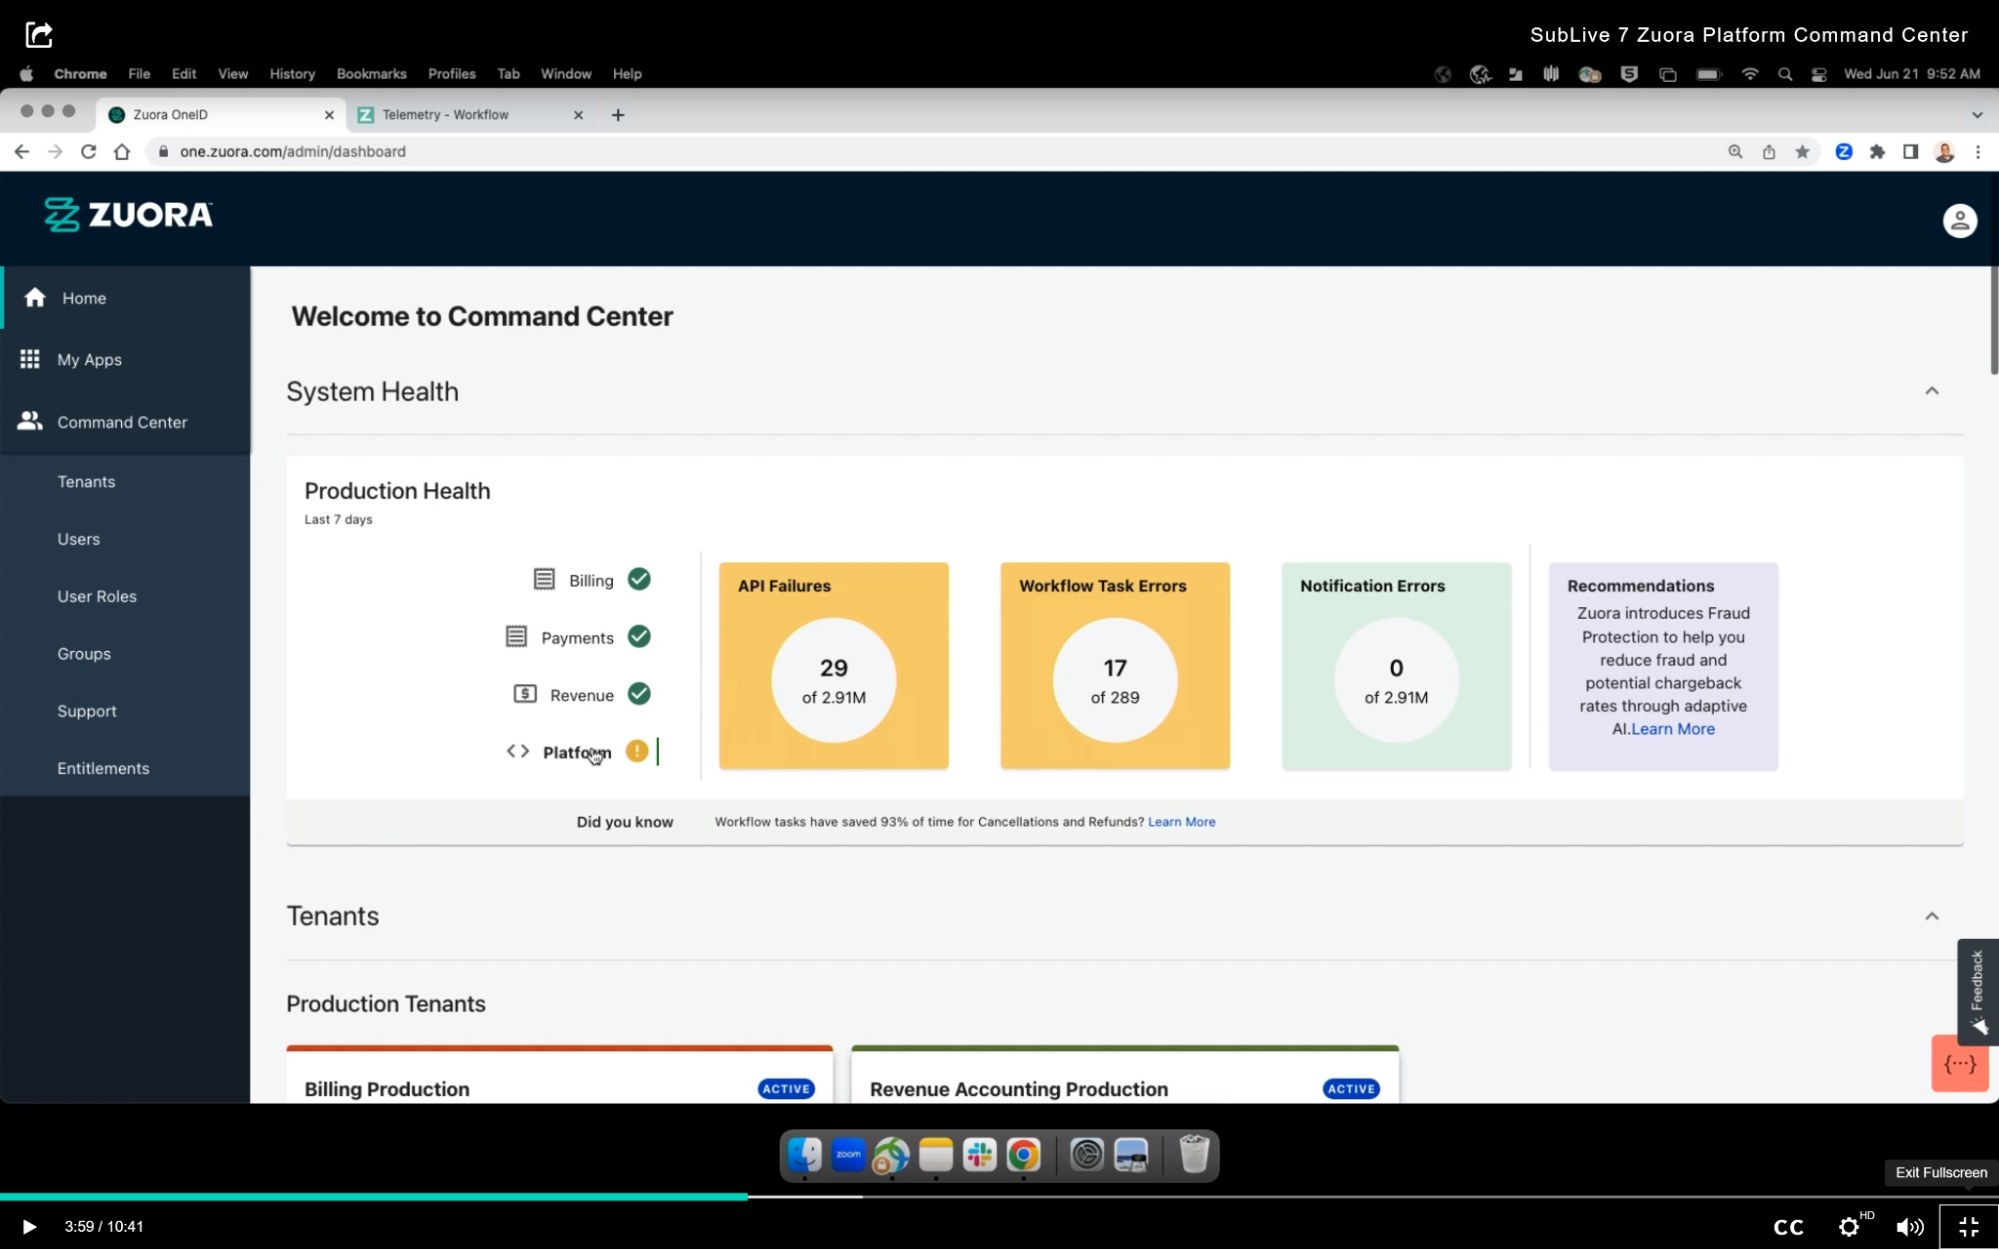Click the API Failures card
This screenshot has height=1250, width=1999.
coord(833,665)
